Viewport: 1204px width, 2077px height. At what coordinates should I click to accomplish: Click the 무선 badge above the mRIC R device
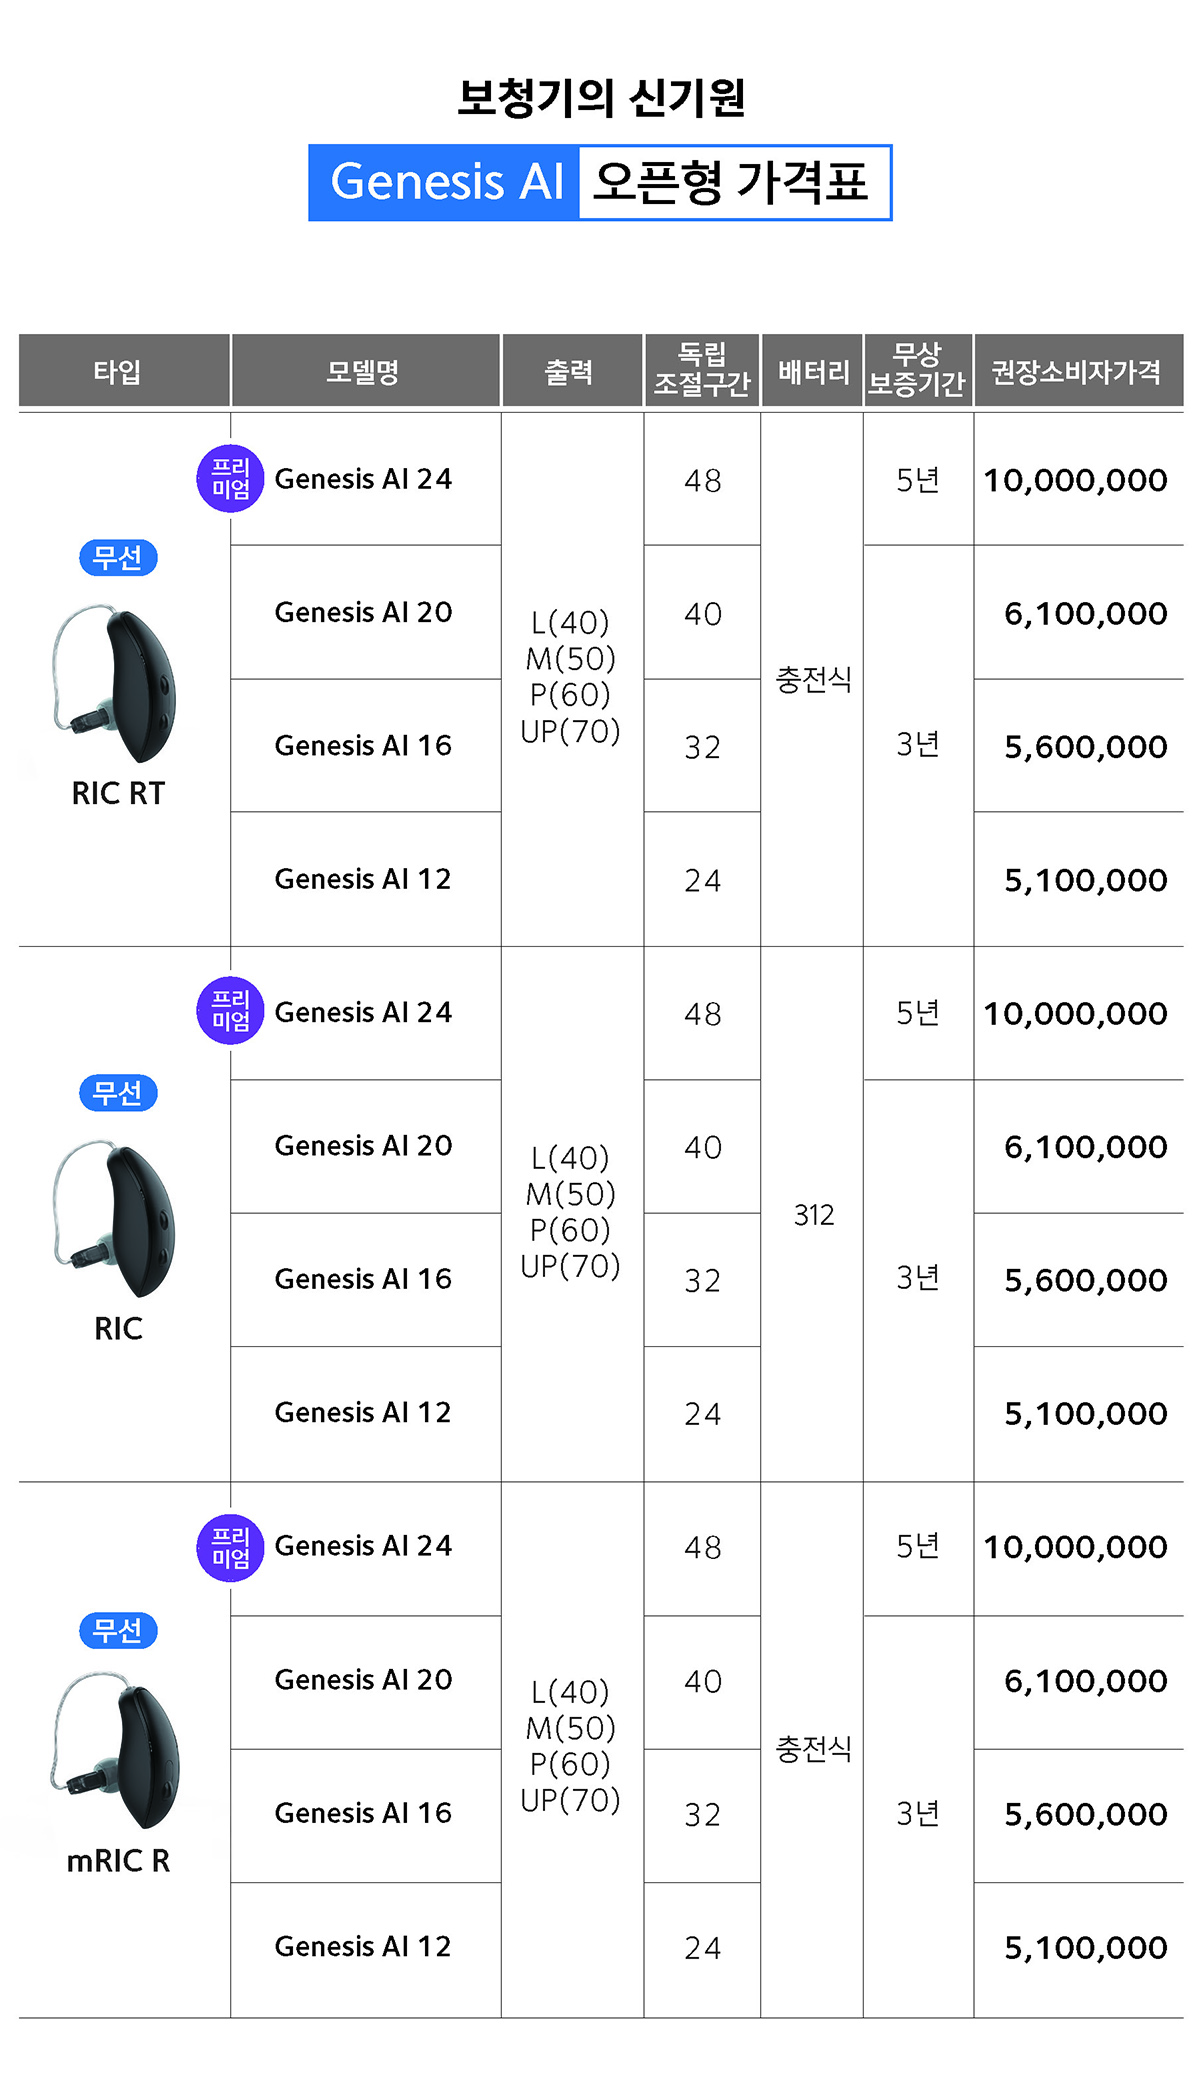[118, 1630]
